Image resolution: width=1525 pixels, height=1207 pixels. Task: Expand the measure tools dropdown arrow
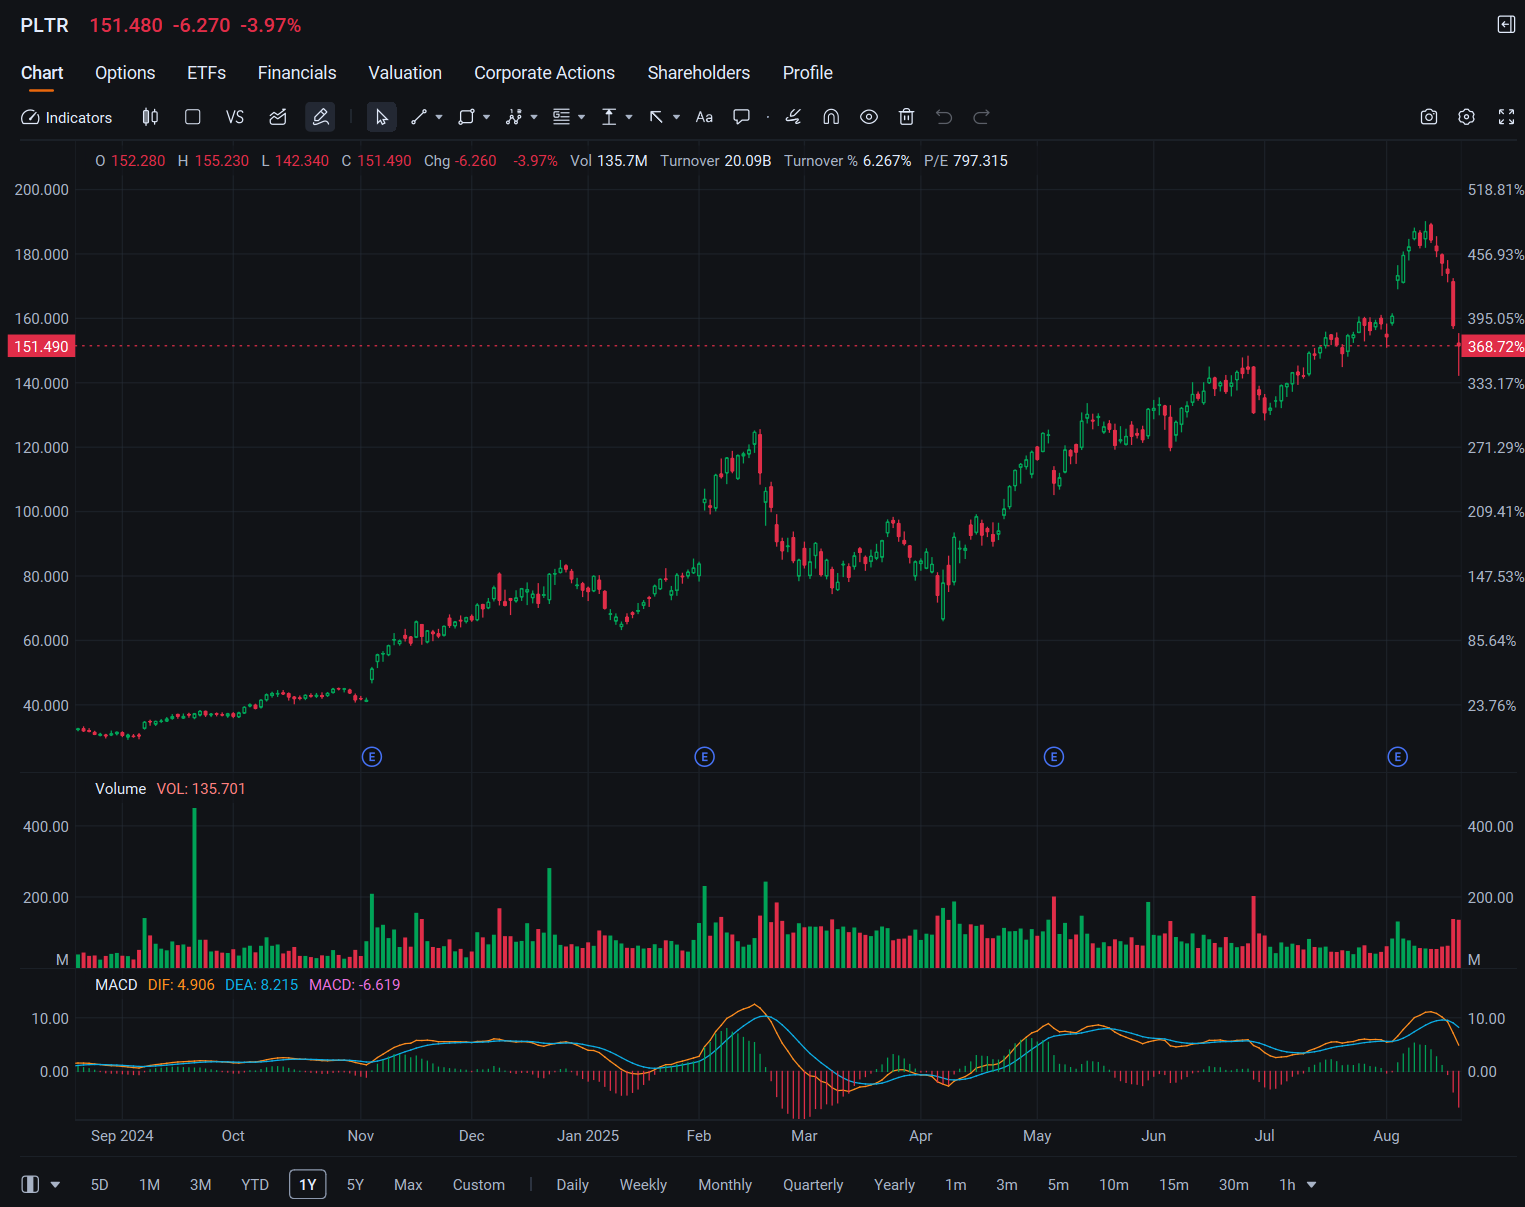click(629, 117)
